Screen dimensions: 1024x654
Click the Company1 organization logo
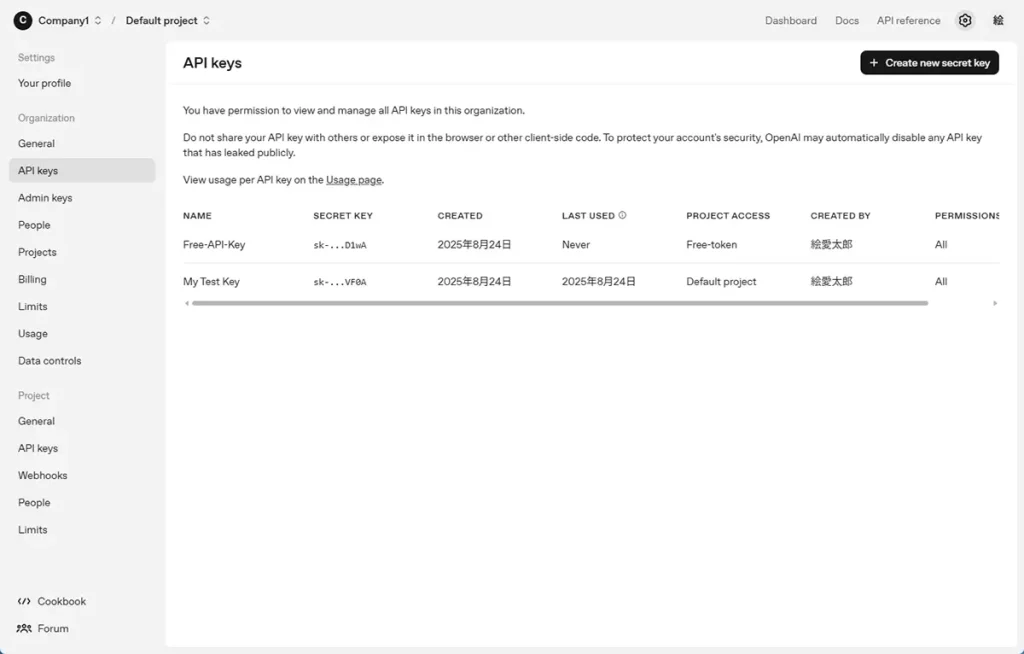point(23,21)
